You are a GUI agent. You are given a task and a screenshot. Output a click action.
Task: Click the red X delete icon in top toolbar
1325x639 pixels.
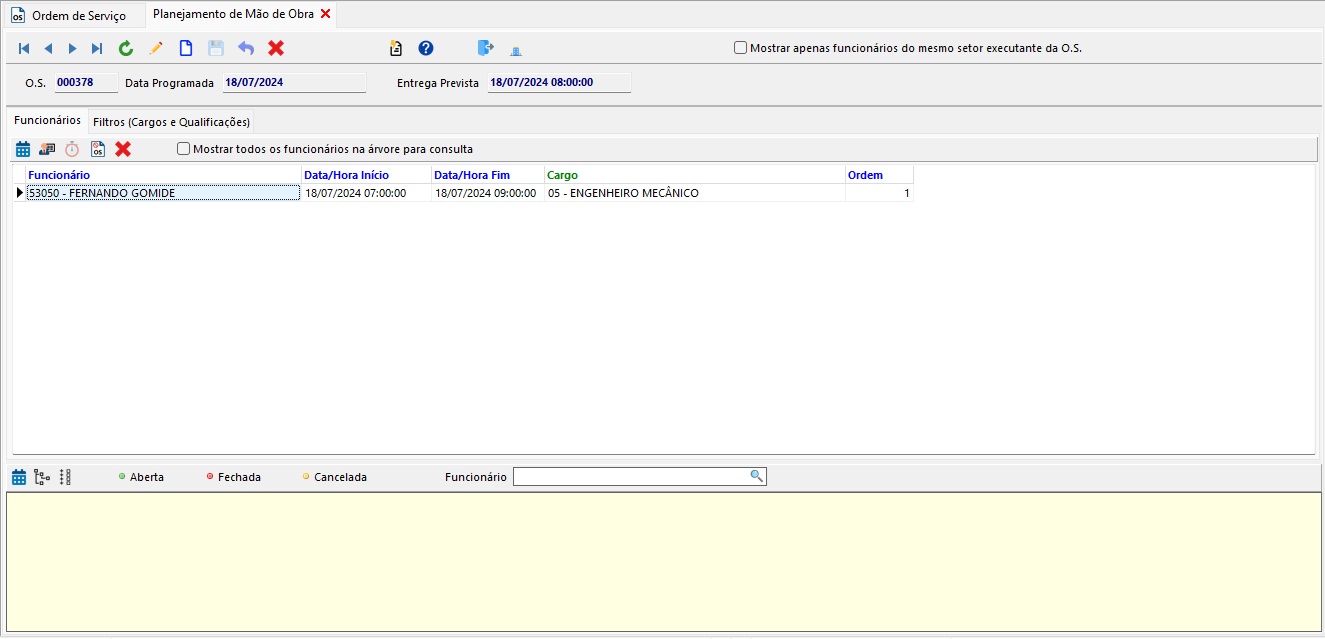tap(276, 48)
